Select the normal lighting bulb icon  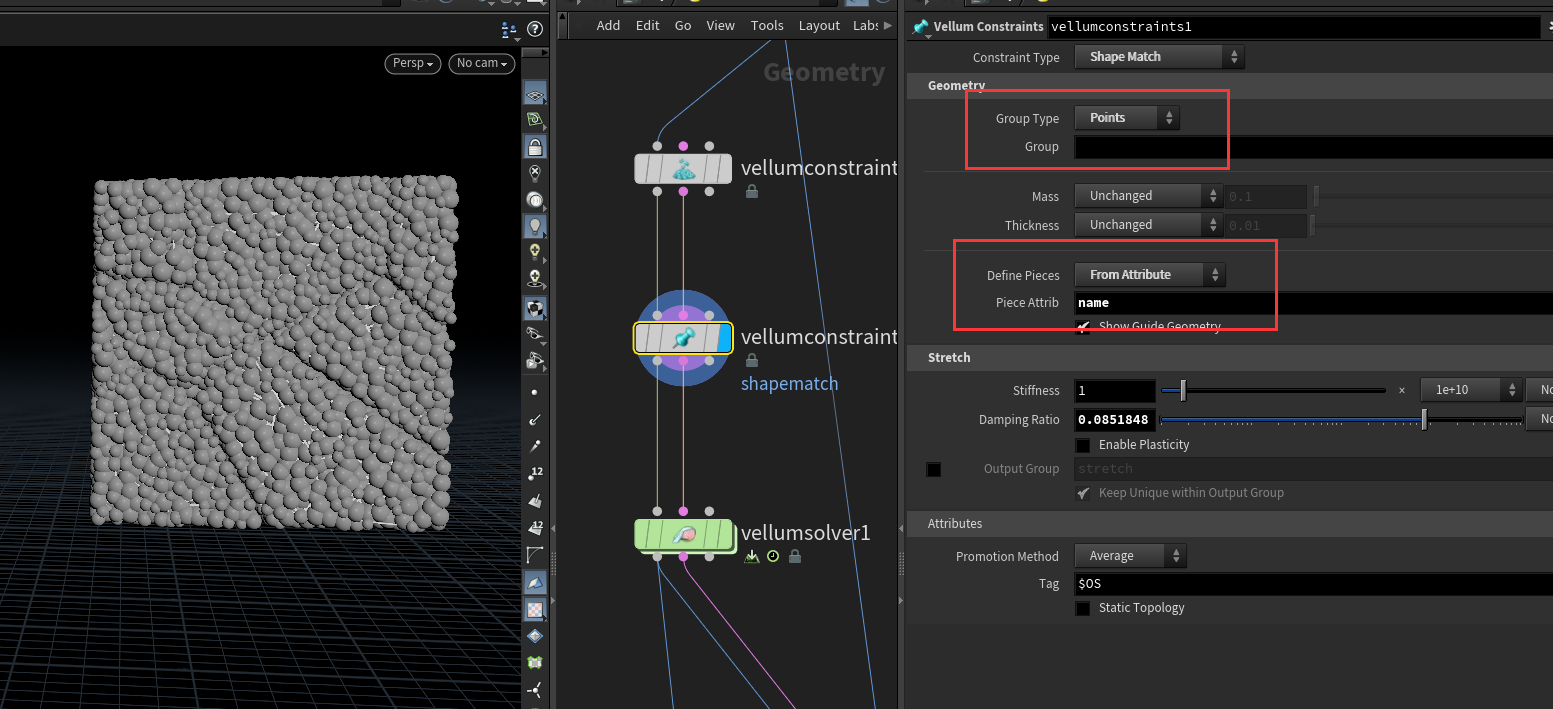535,226
